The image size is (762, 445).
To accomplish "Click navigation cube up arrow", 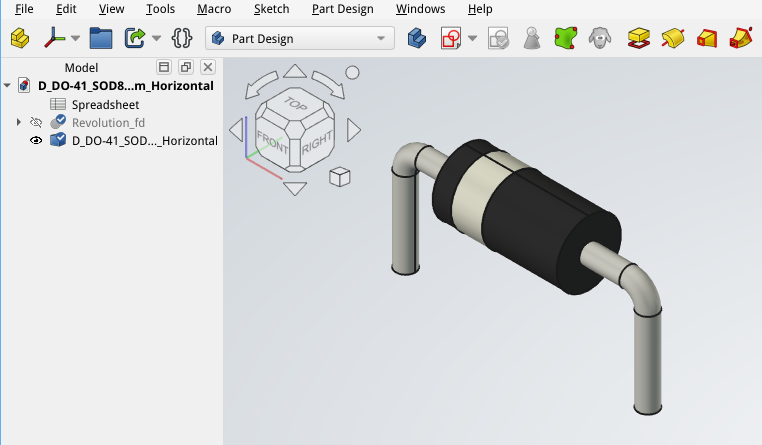I will 295,71.
